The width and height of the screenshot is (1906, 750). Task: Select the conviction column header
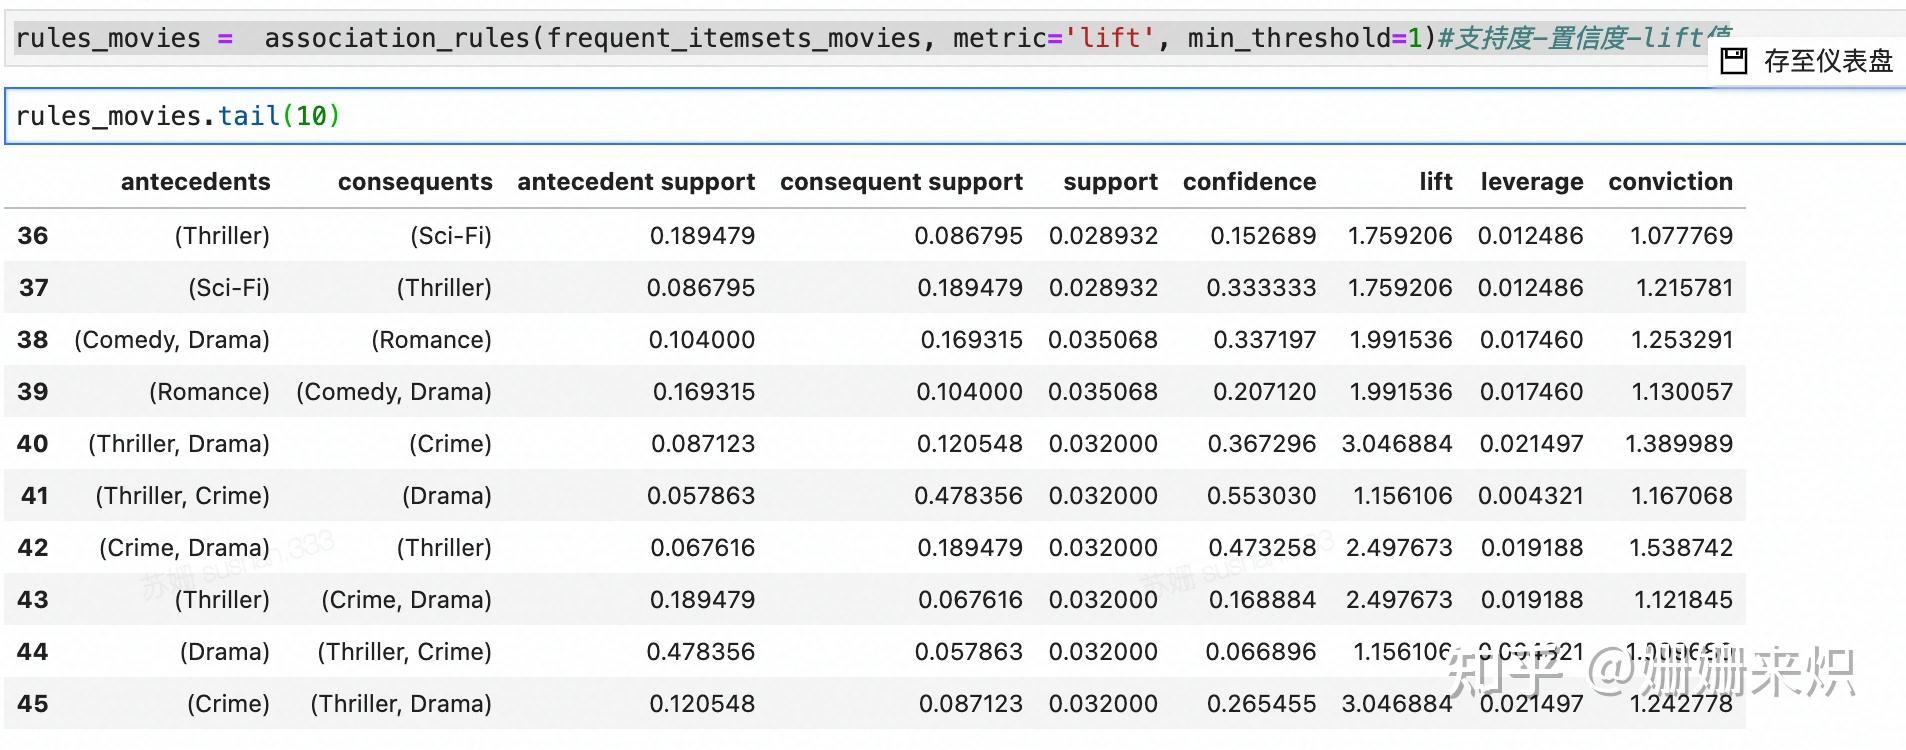pyautogui.click(x=1670, y=182)
